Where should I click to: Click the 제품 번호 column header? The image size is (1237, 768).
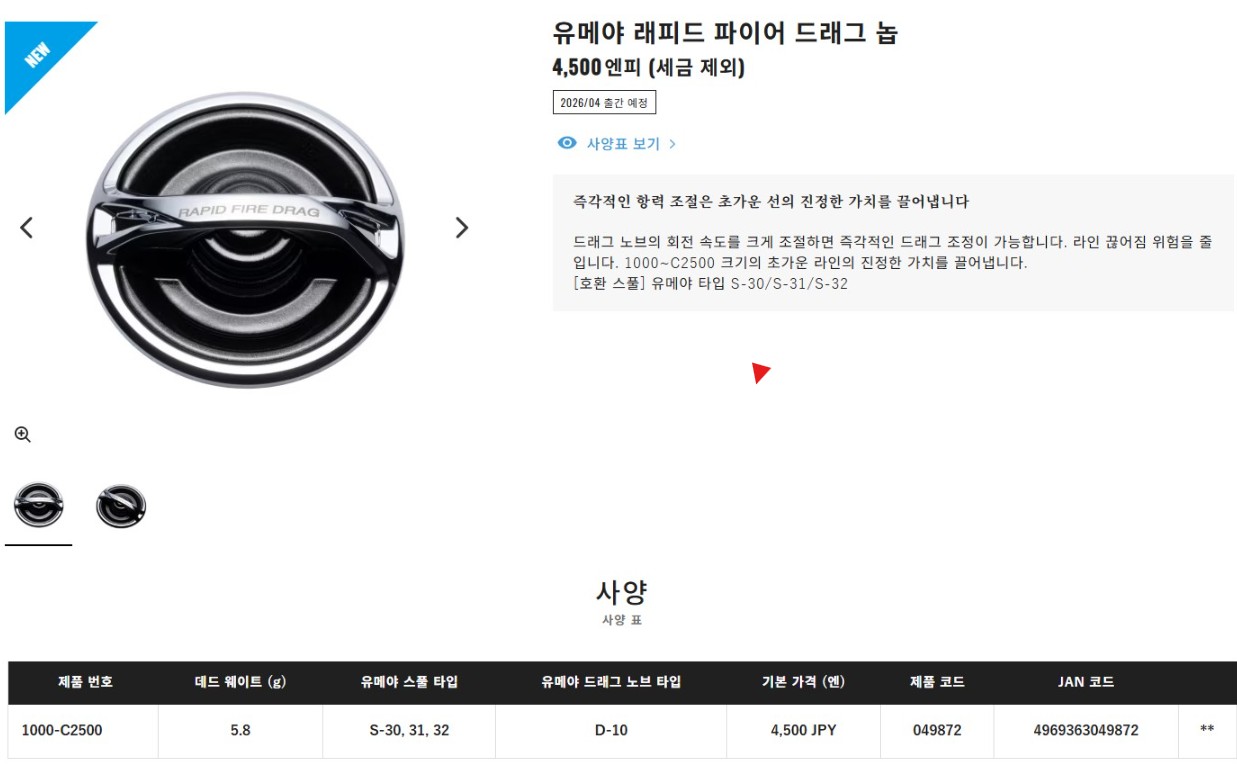click(x=85, y=682)
